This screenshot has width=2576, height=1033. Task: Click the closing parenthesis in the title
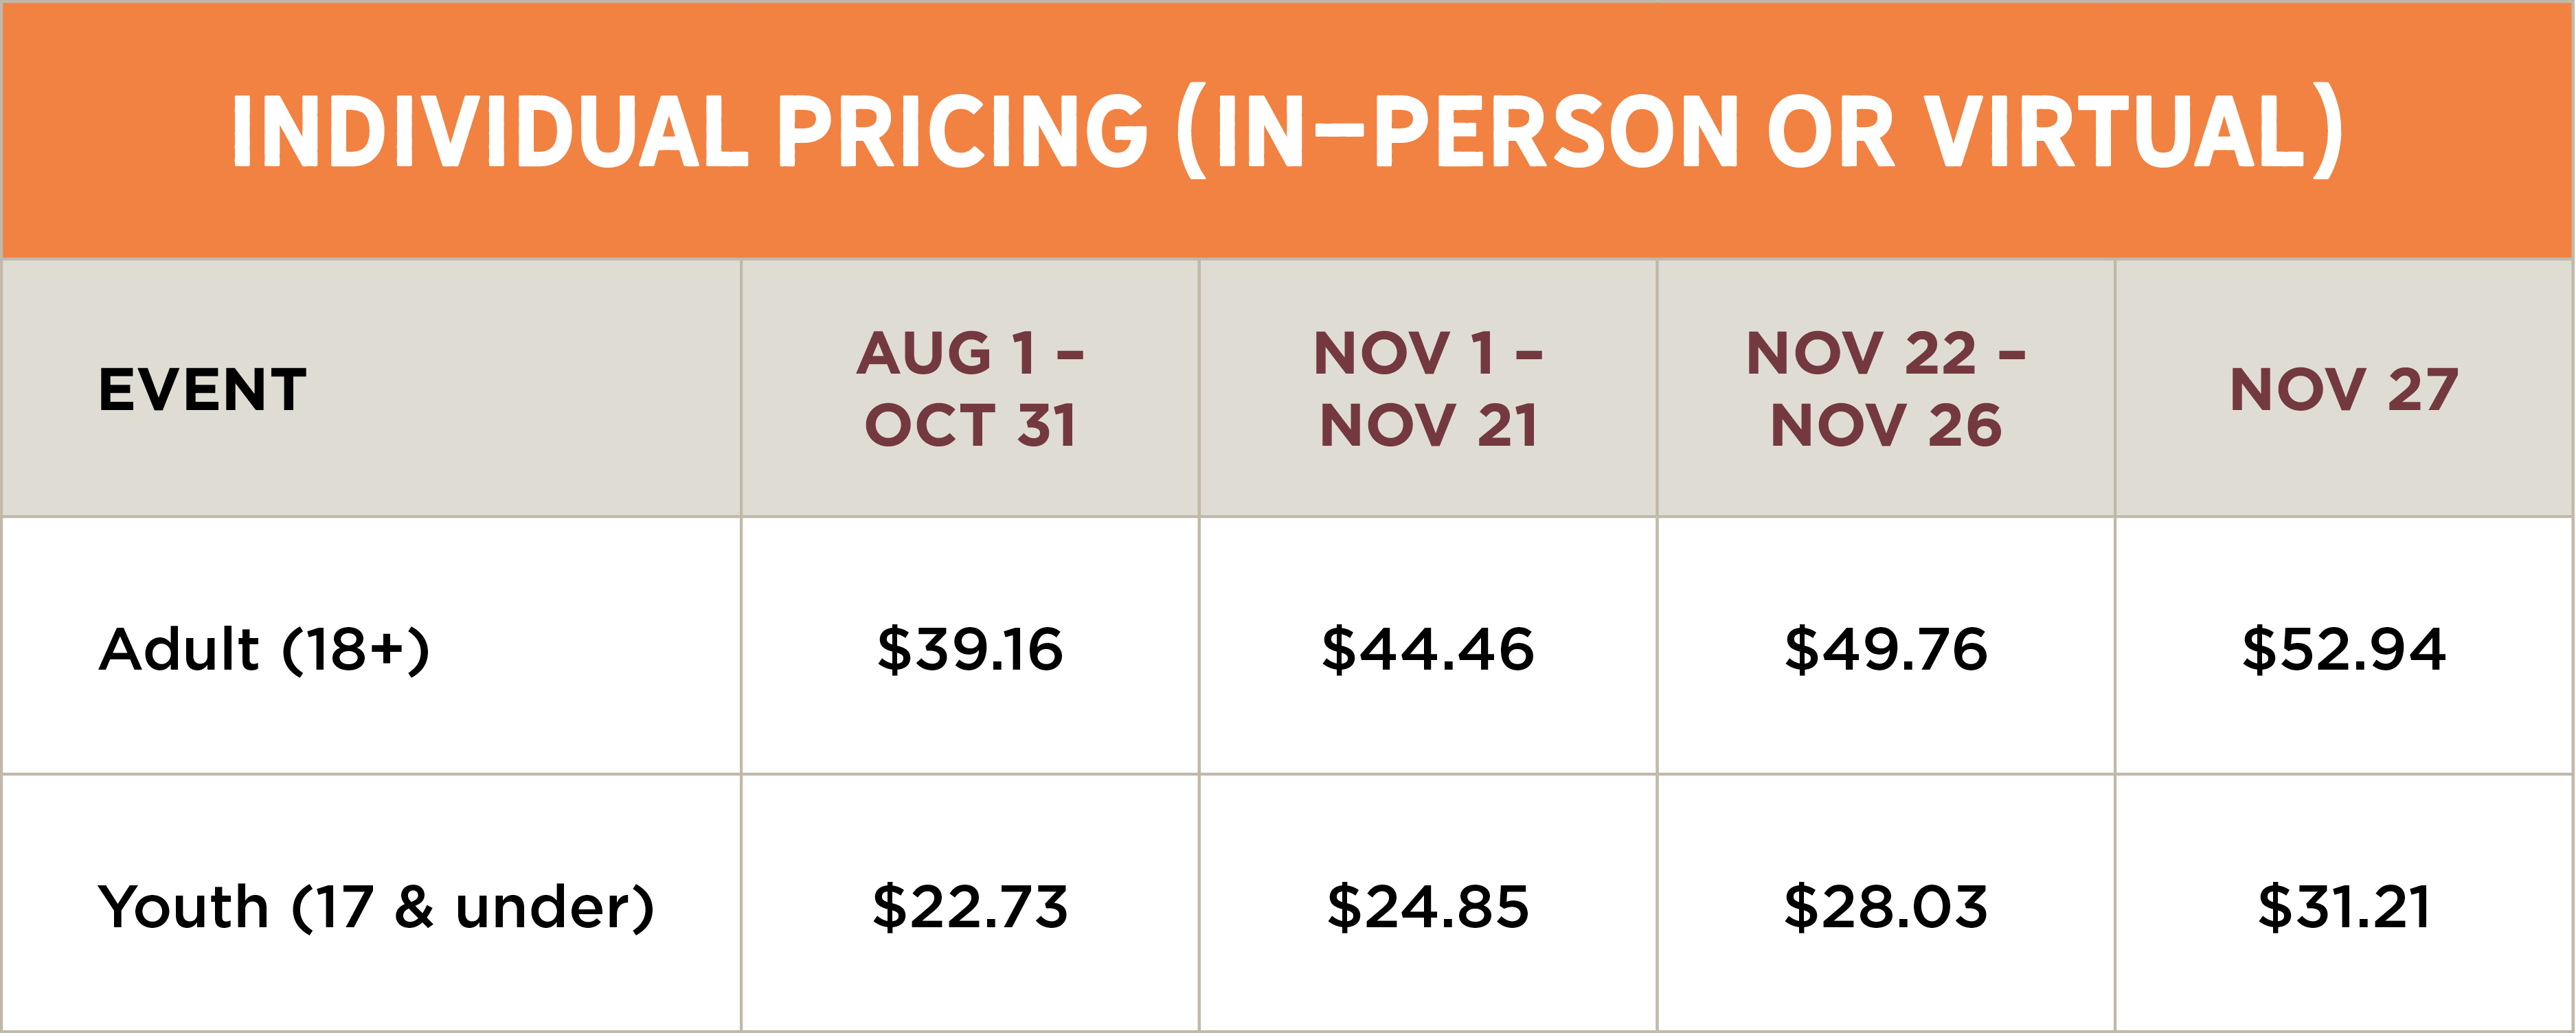(2328, 132)
